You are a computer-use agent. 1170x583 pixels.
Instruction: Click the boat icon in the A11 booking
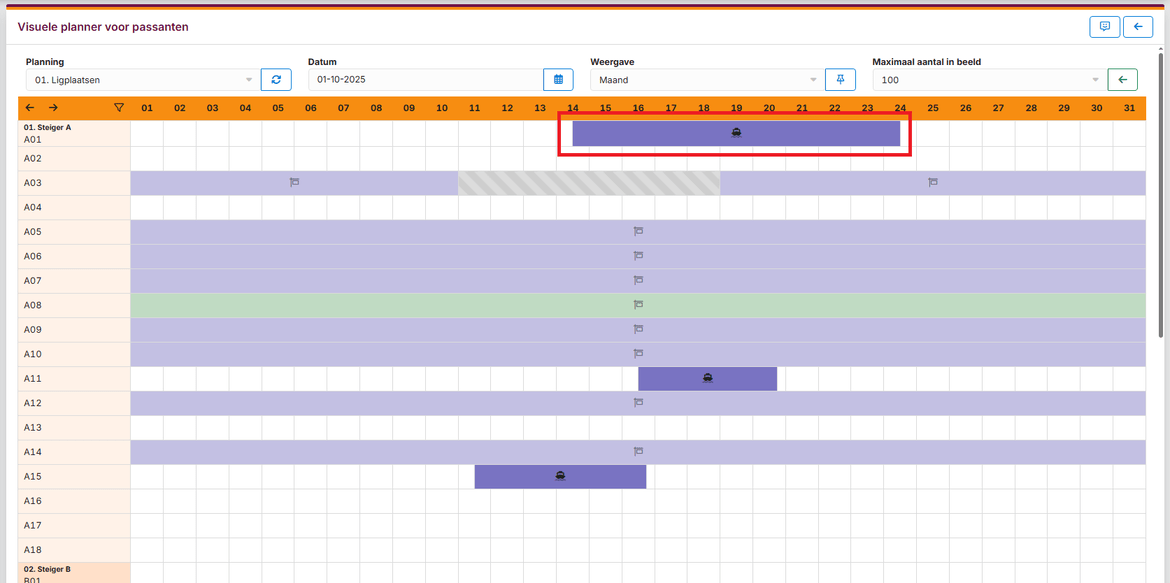[707, 378]
